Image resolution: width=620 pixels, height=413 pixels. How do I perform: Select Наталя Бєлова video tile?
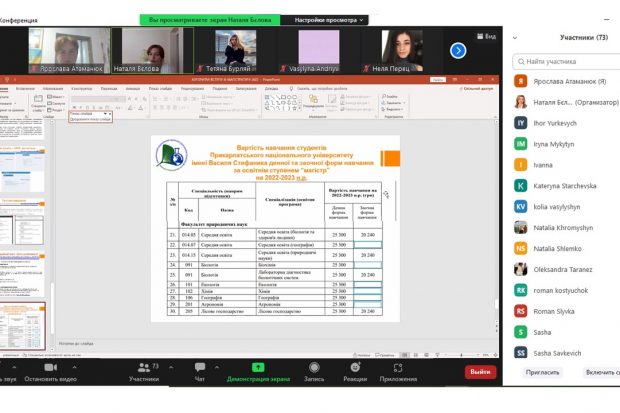click(153, 50)
